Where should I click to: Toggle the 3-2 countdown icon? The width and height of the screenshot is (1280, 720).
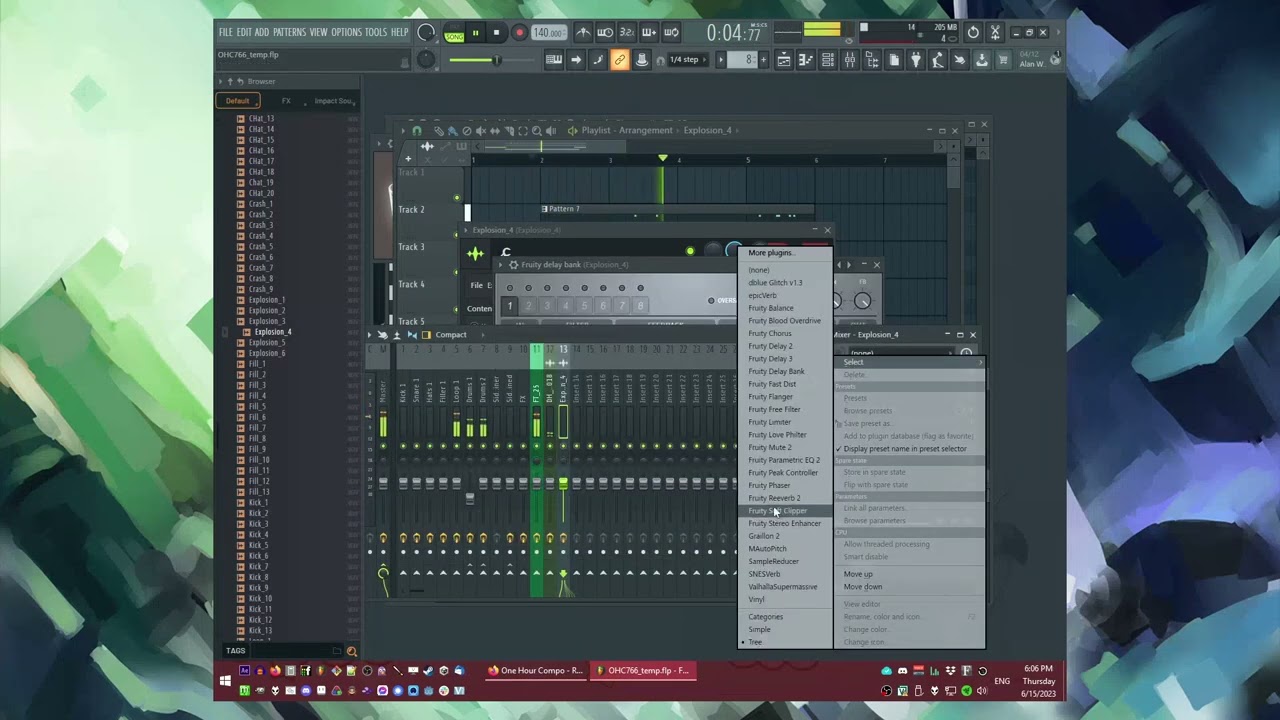(x=627, y=33)
